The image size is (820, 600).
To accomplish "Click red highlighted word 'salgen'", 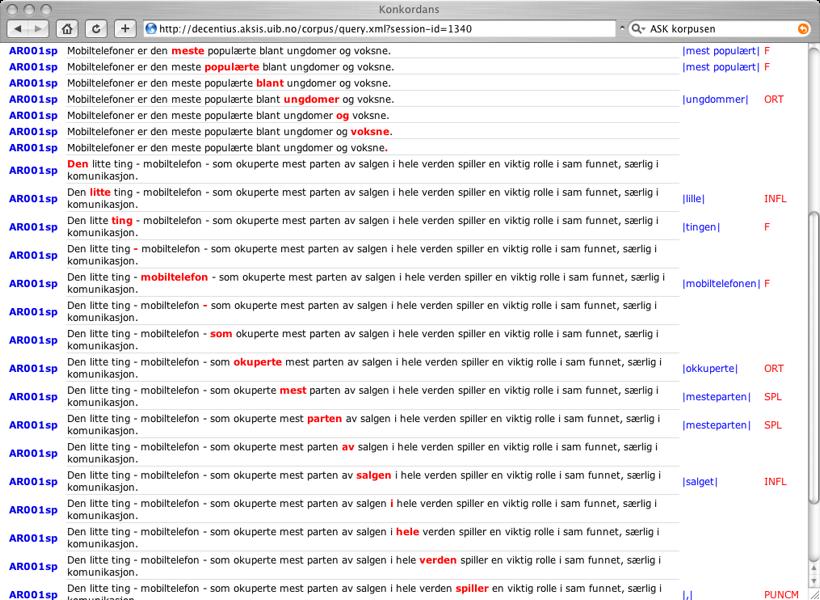I will [x=373, y=475].
